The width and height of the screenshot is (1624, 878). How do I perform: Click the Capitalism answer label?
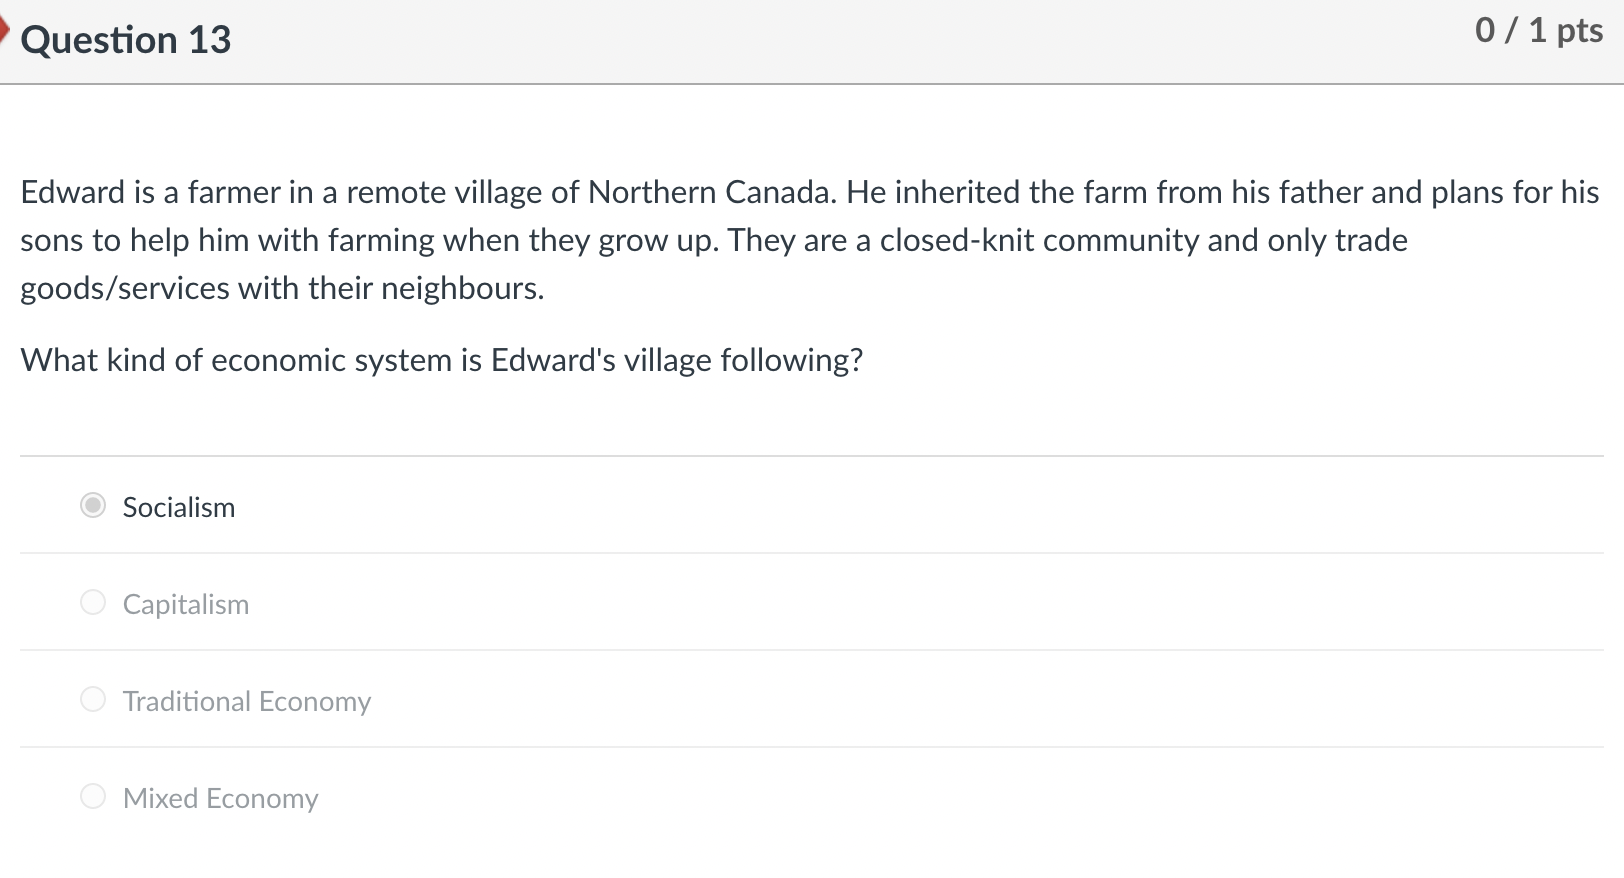coord(186,605)
